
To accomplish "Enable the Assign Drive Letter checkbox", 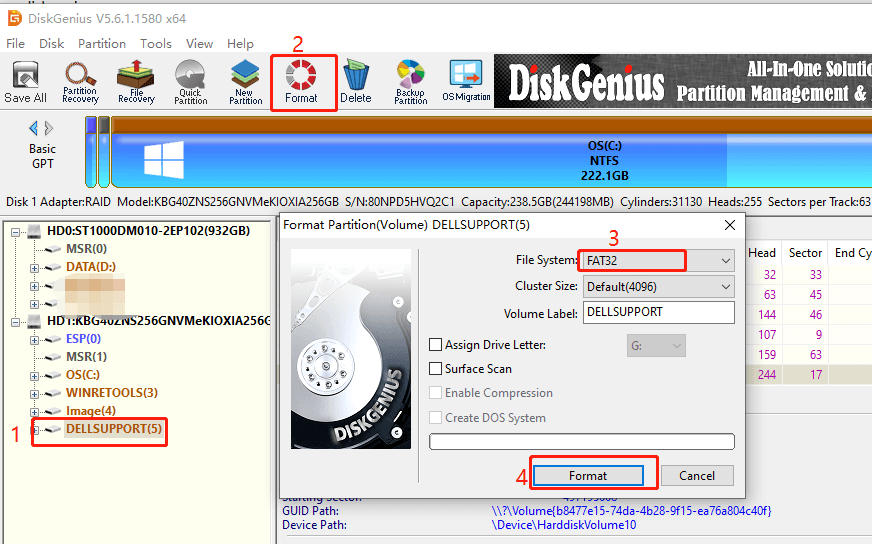I will click(x=435, y=345).
